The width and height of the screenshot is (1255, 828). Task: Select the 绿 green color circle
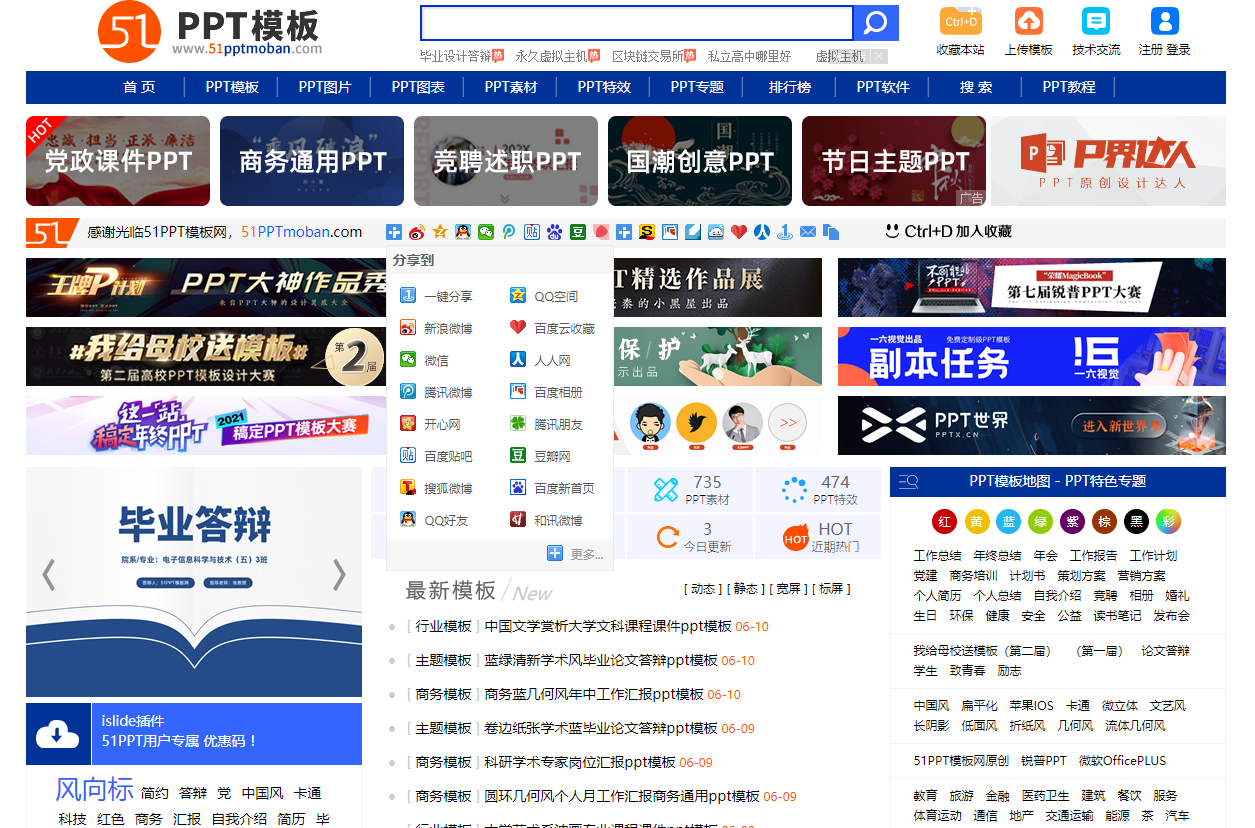point(1040,521)
